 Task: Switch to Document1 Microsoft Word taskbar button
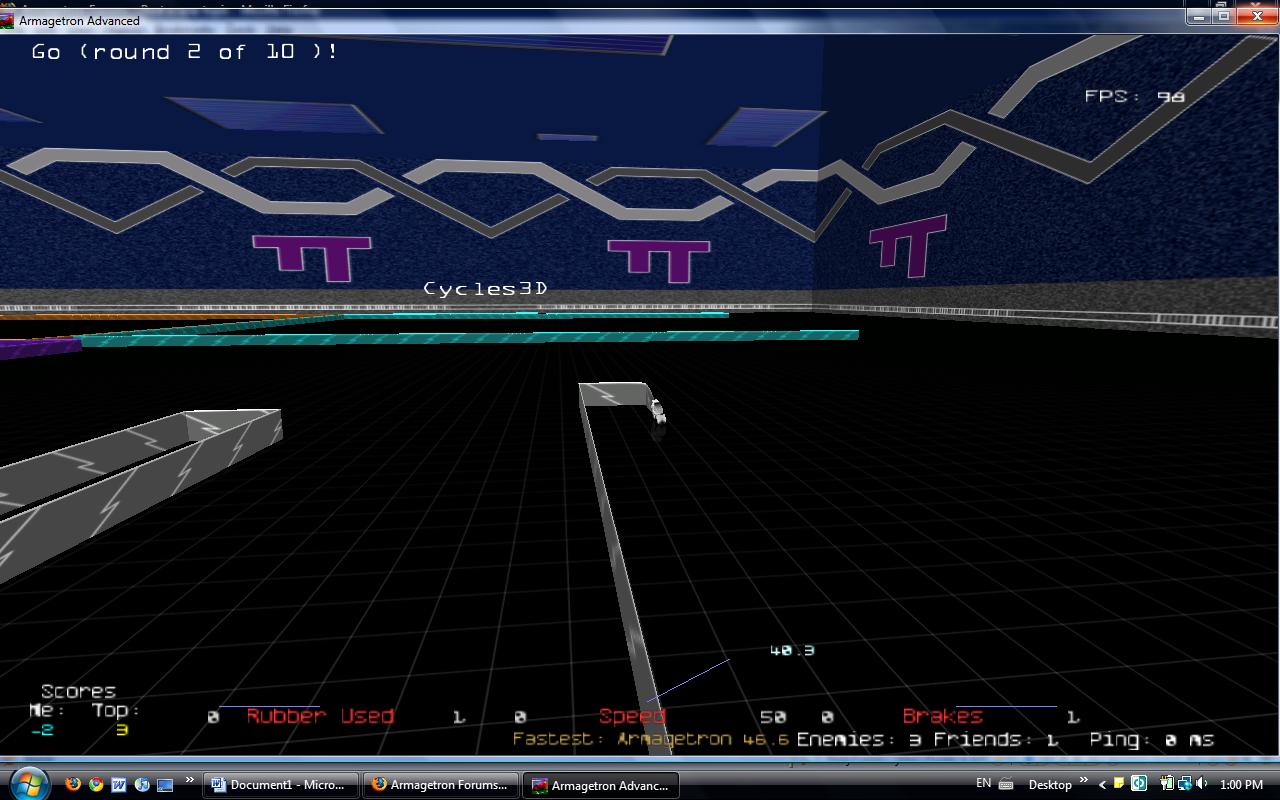281,785
